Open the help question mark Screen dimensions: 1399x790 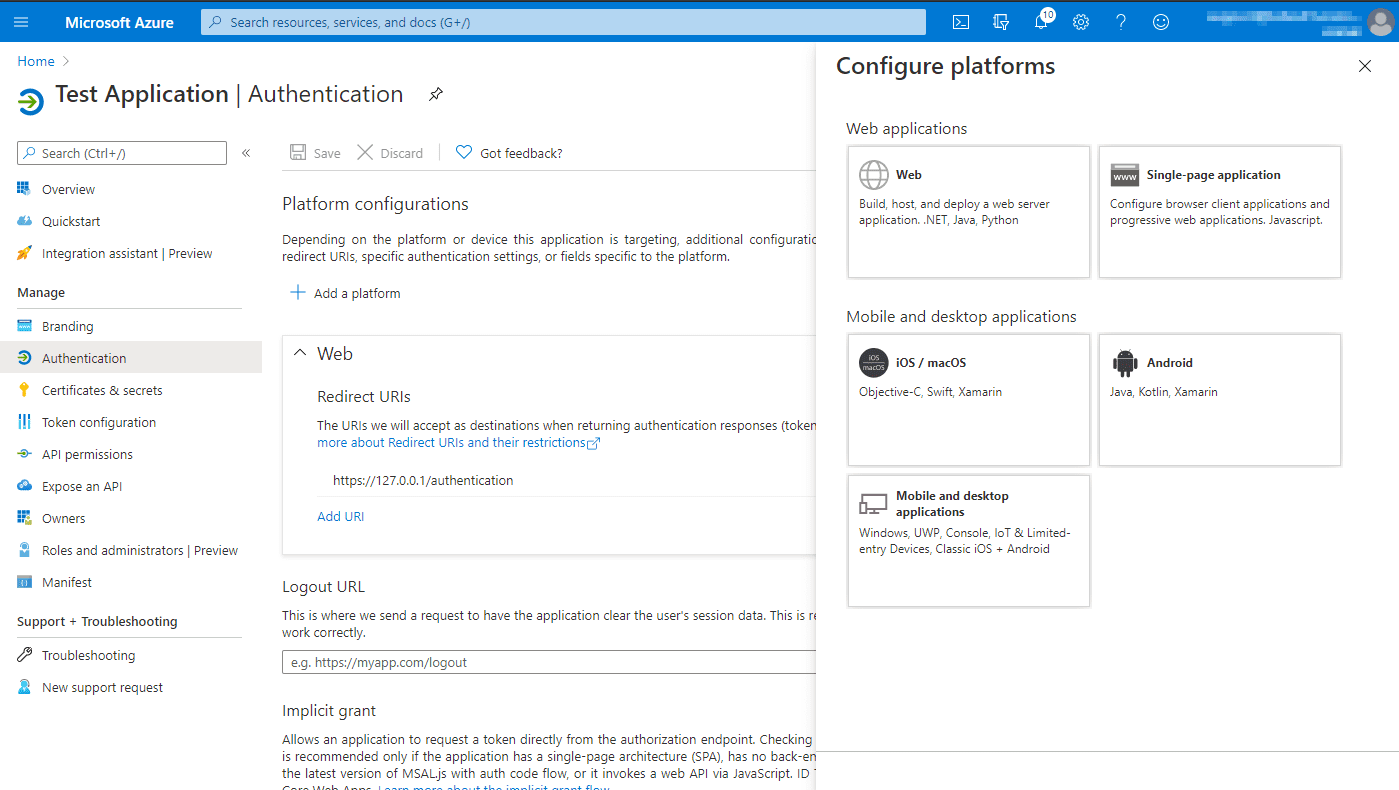point(1121,22)
